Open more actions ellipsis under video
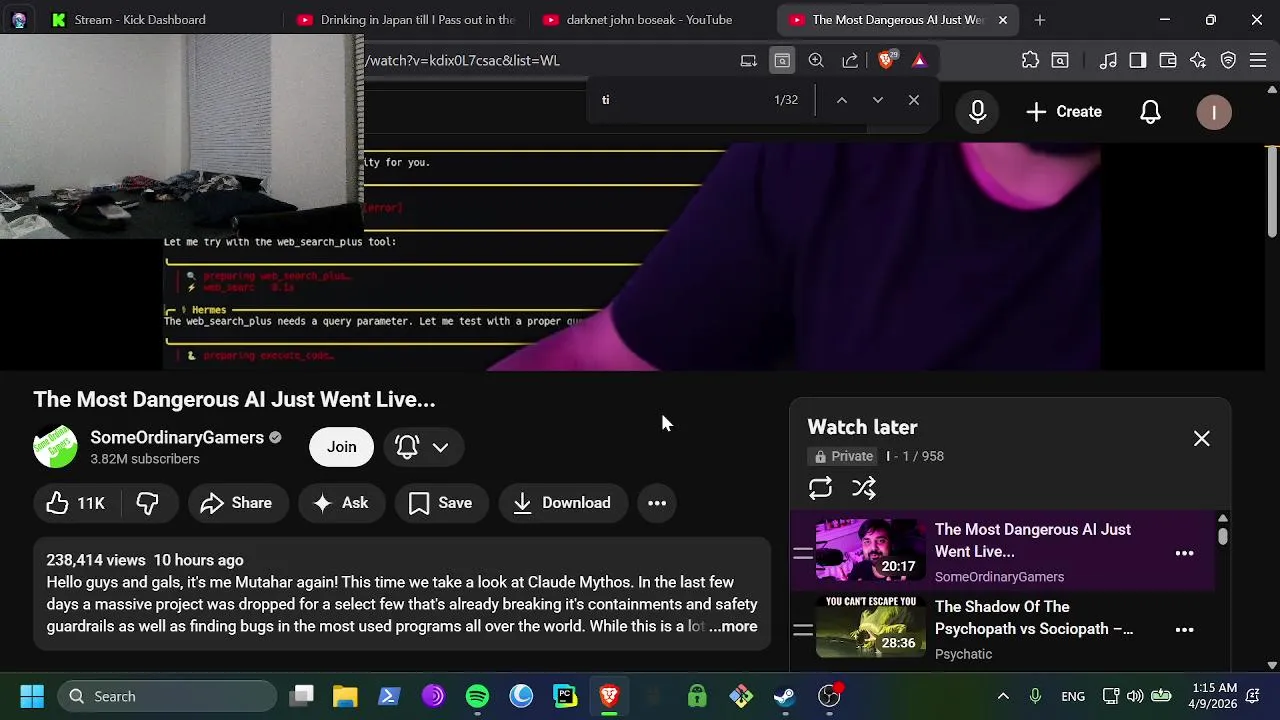Viewport: 1280px width, 720px height. click(x=657, y=503)
